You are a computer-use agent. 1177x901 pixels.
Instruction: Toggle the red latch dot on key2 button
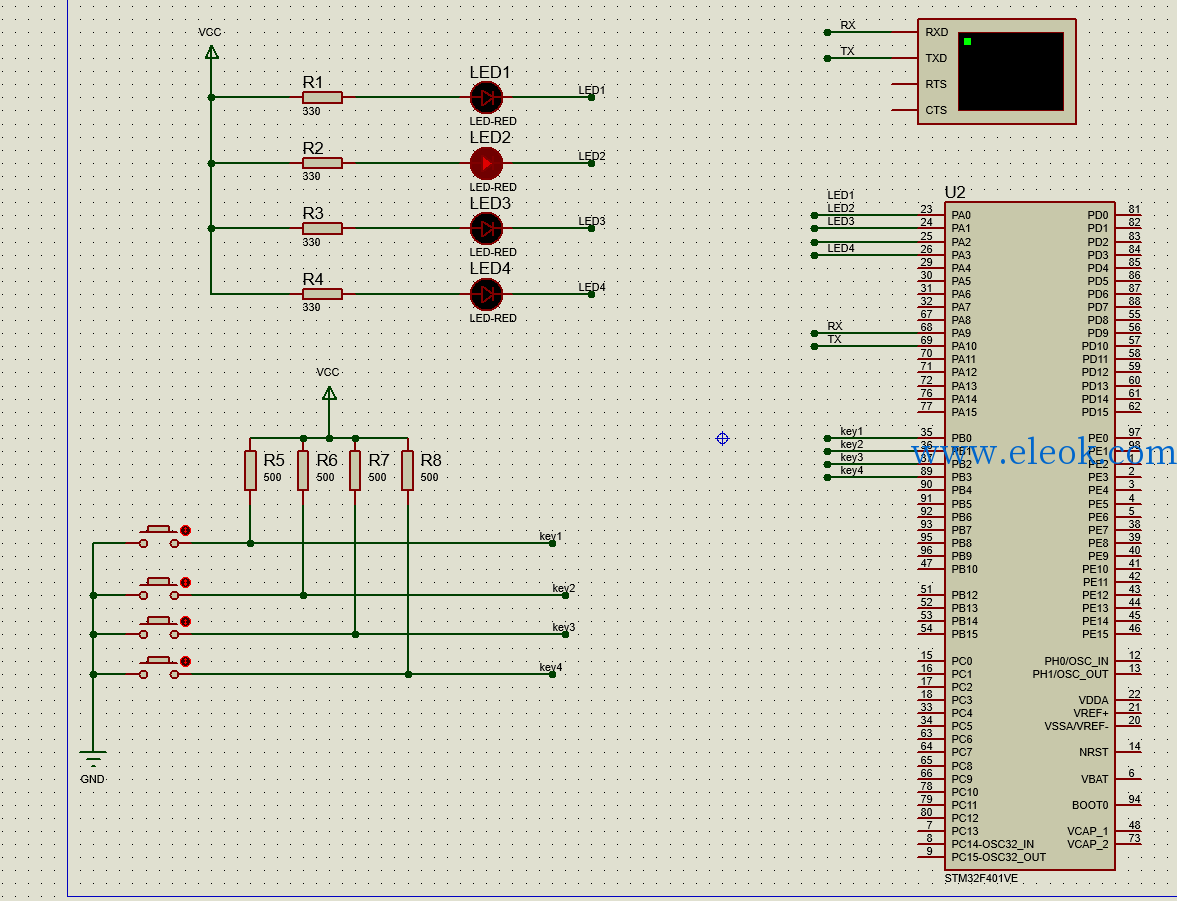click(x=185, y=583)
